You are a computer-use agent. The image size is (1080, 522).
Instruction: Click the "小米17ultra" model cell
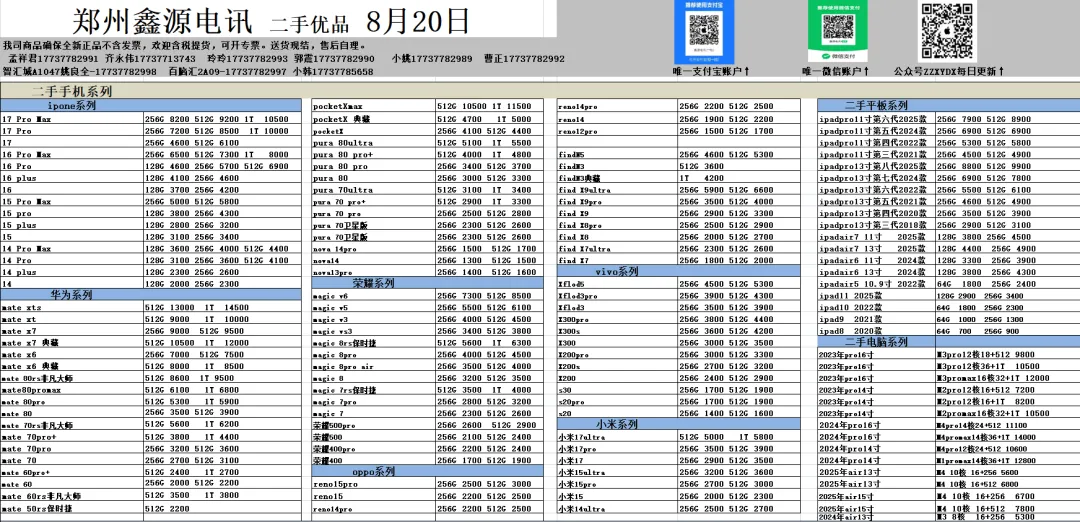tap(617, 437)
